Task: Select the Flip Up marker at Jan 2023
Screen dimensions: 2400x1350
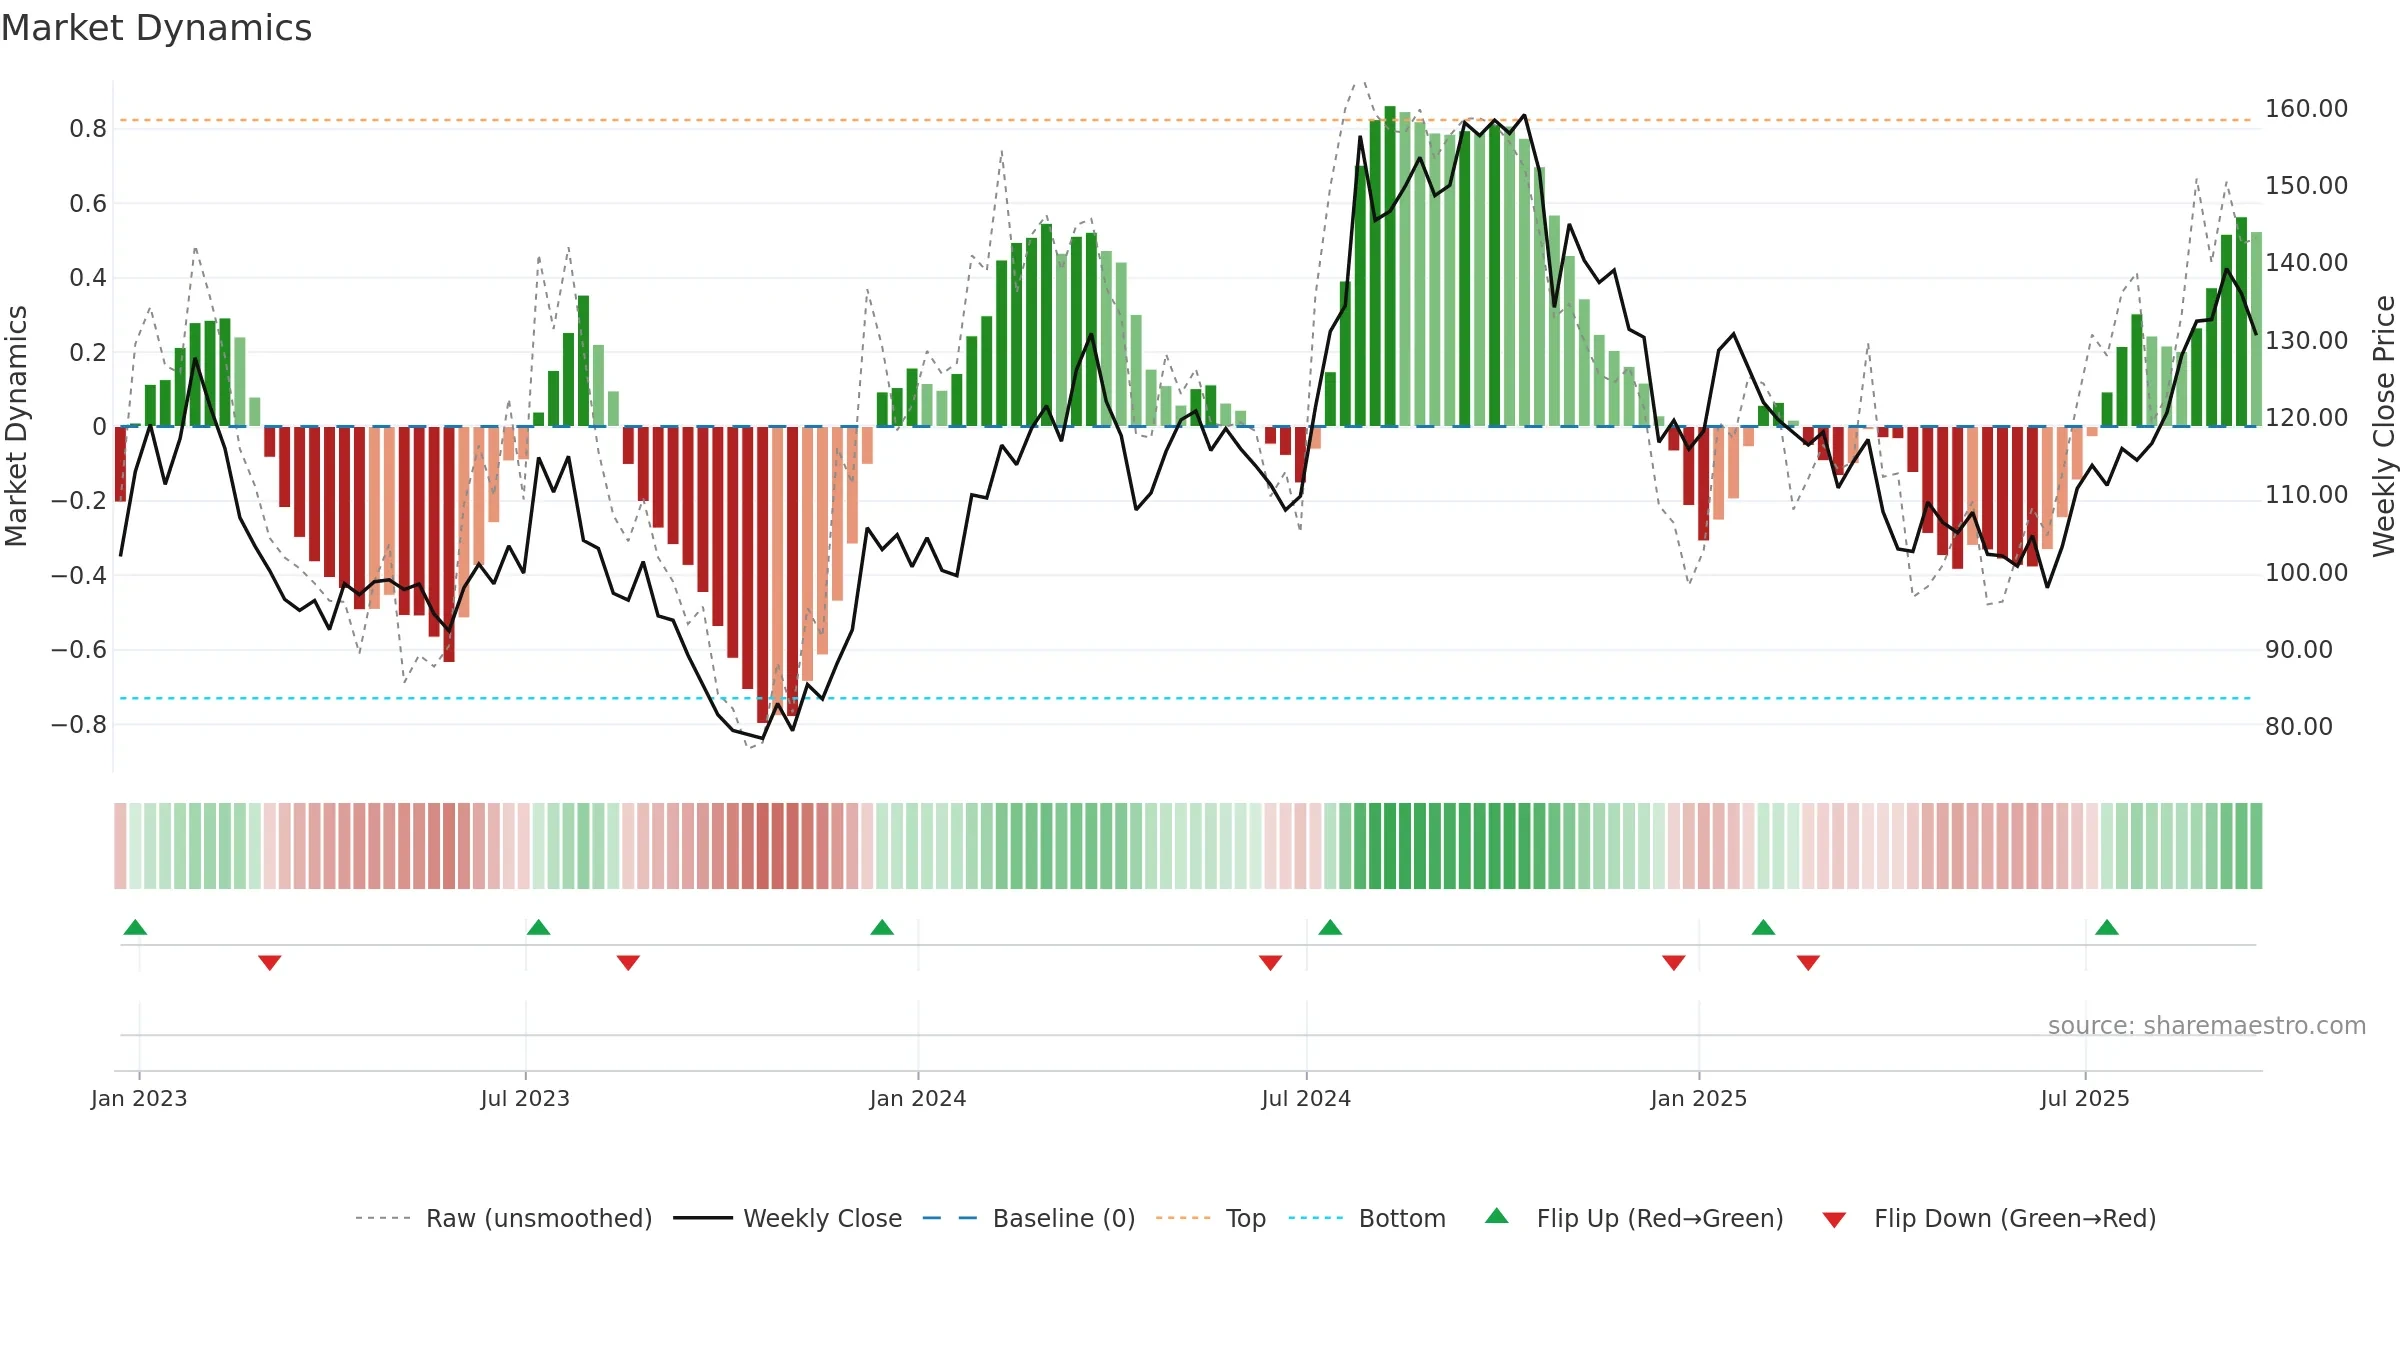Action: pyautogui.click(x=135, y=927)
